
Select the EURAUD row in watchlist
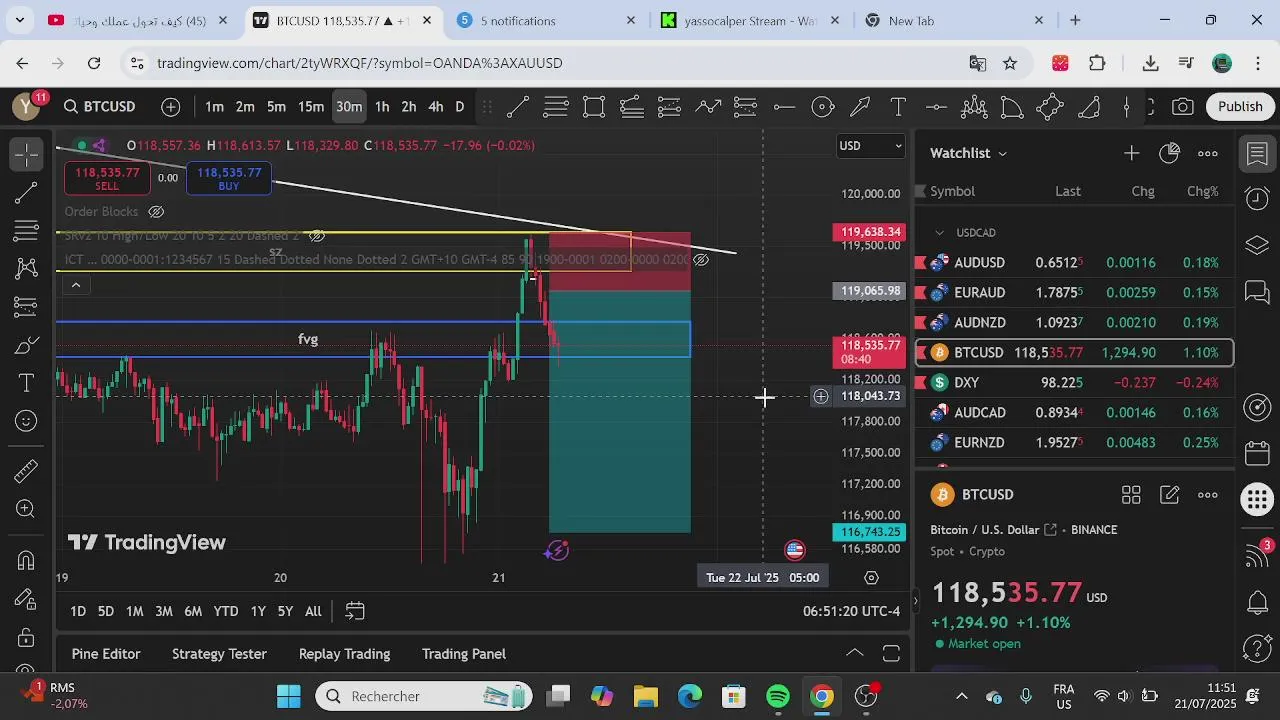coord(1074,293)
